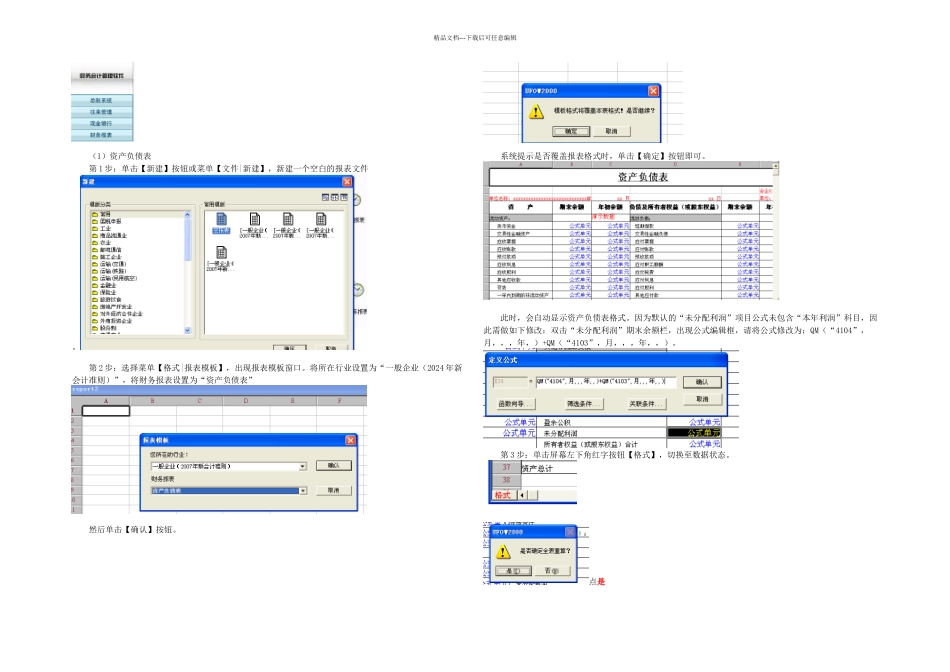Expand the 财务报表 dropdown in 报表模板 dialog
The width and height of the screenshot is (950, 672).
(302, 491)
